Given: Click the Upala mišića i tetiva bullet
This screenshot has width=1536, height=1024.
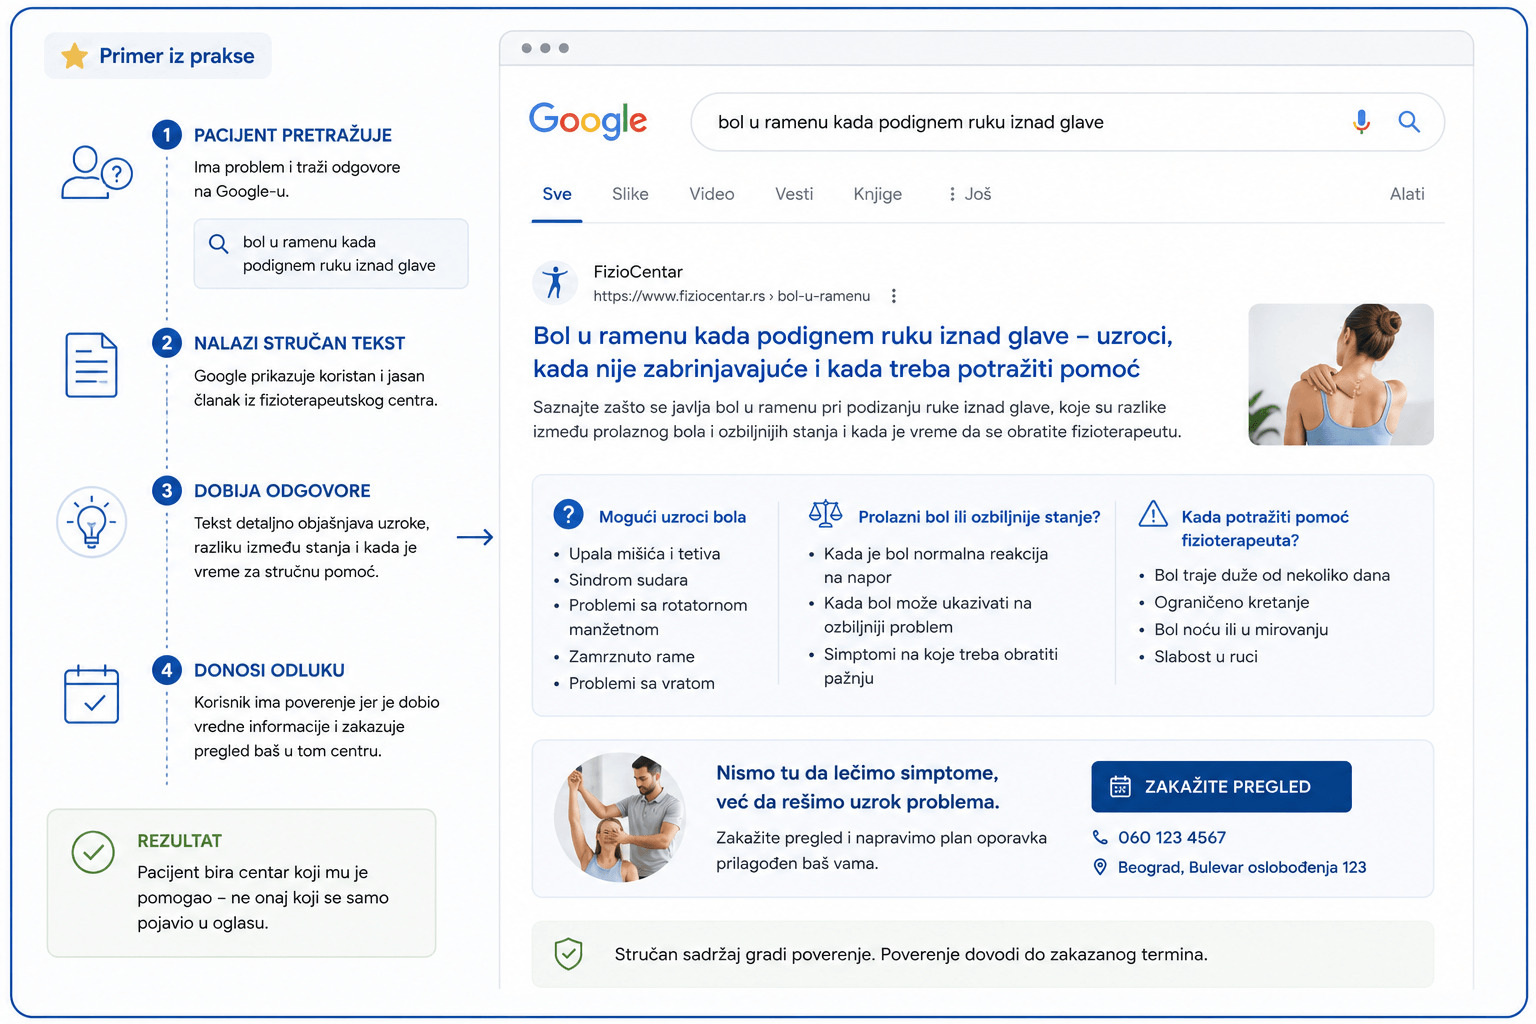Looking at the screenshot, I should (x=644, y=554).
